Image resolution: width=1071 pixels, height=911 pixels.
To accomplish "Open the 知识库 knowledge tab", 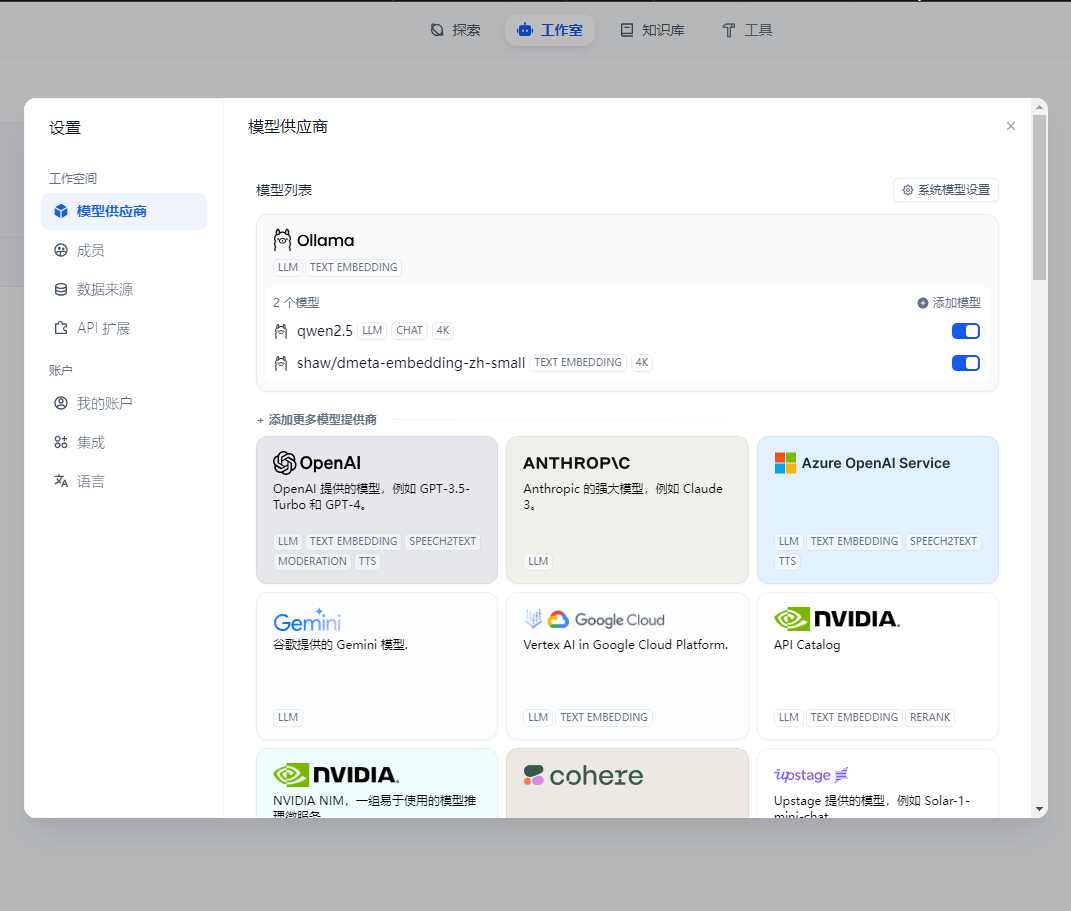I will click(x=652, y=30).
